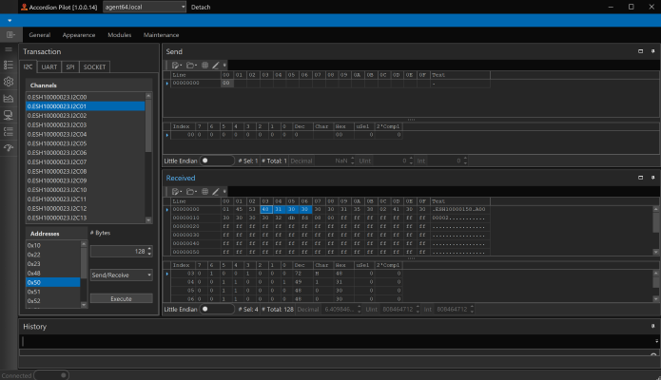Select address 0x23
Image resolution: width=661 pixels, height=380 pixels.
pyautogui.click(x=53, y=264)
